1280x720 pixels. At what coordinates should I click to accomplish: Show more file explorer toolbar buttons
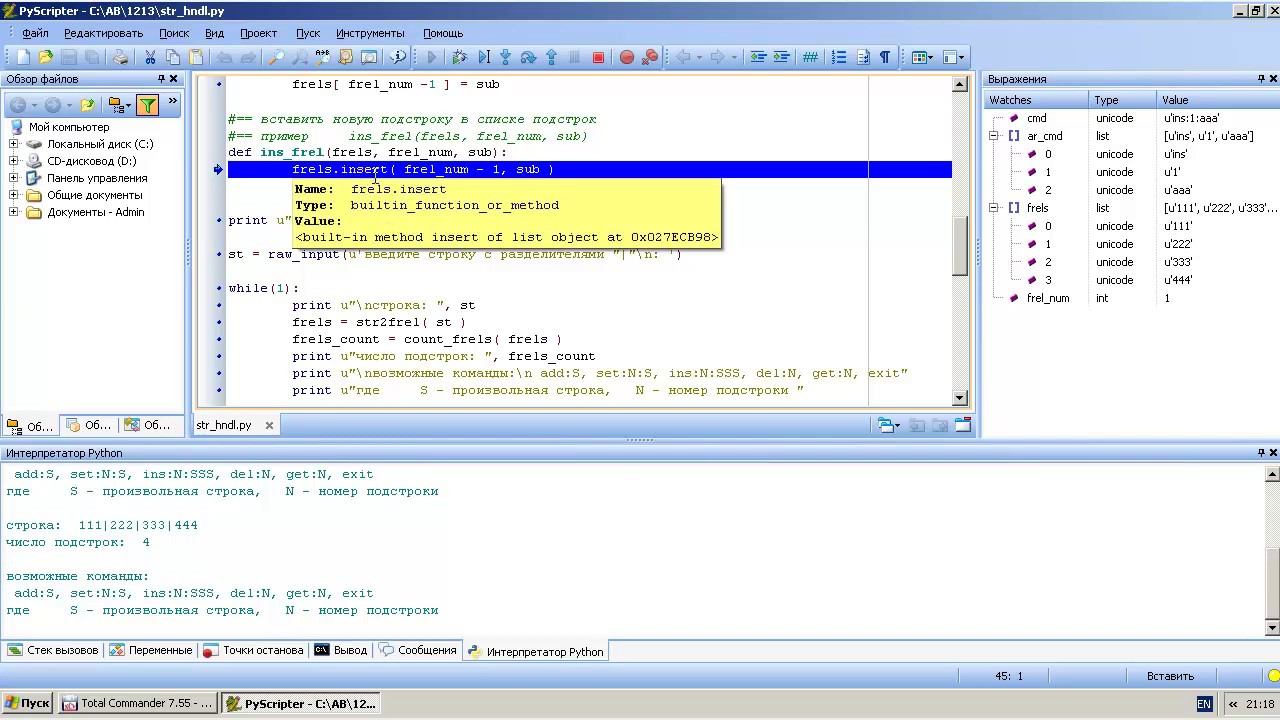tap(172, 101)
